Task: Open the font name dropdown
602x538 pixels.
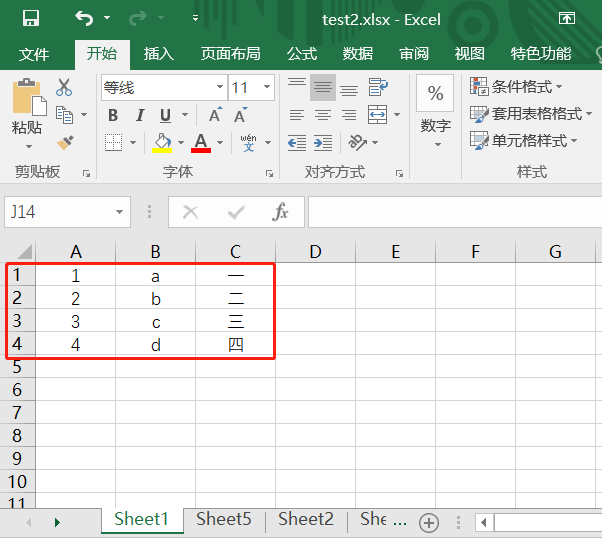Action: click(x=217, y=88)
